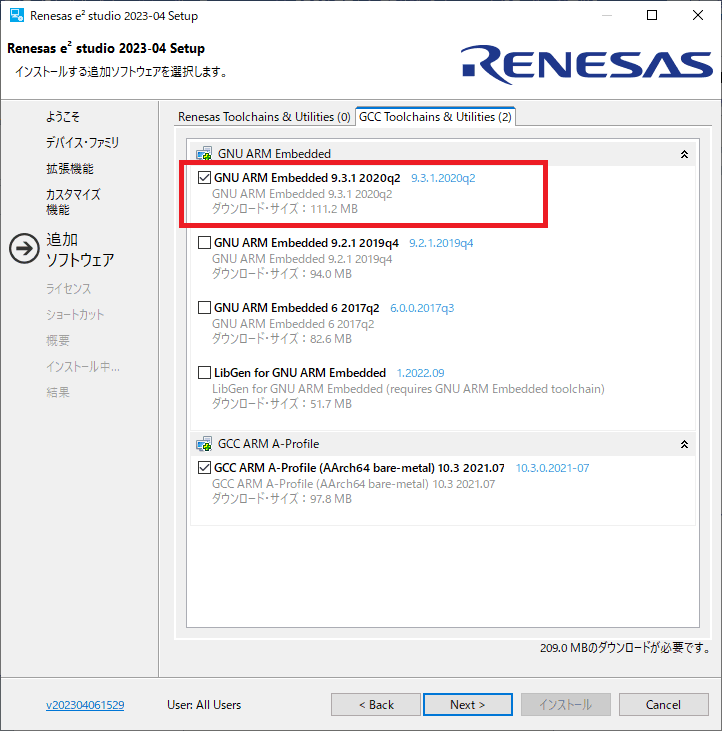Click the User: All Users text
Image resolution: width=722 pixels, height=731 pixels.
(204, 705)
